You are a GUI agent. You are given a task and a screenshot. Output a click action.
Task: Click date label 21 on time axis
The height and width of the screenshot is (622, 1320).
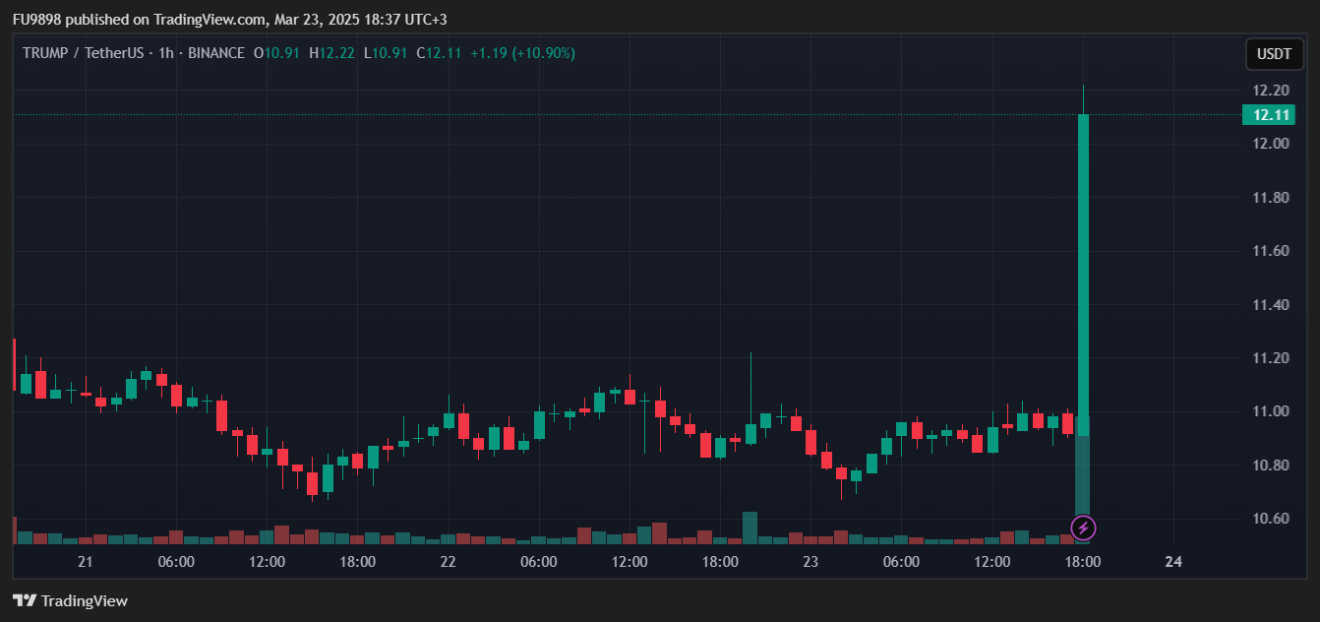click(x=85, y=562)
